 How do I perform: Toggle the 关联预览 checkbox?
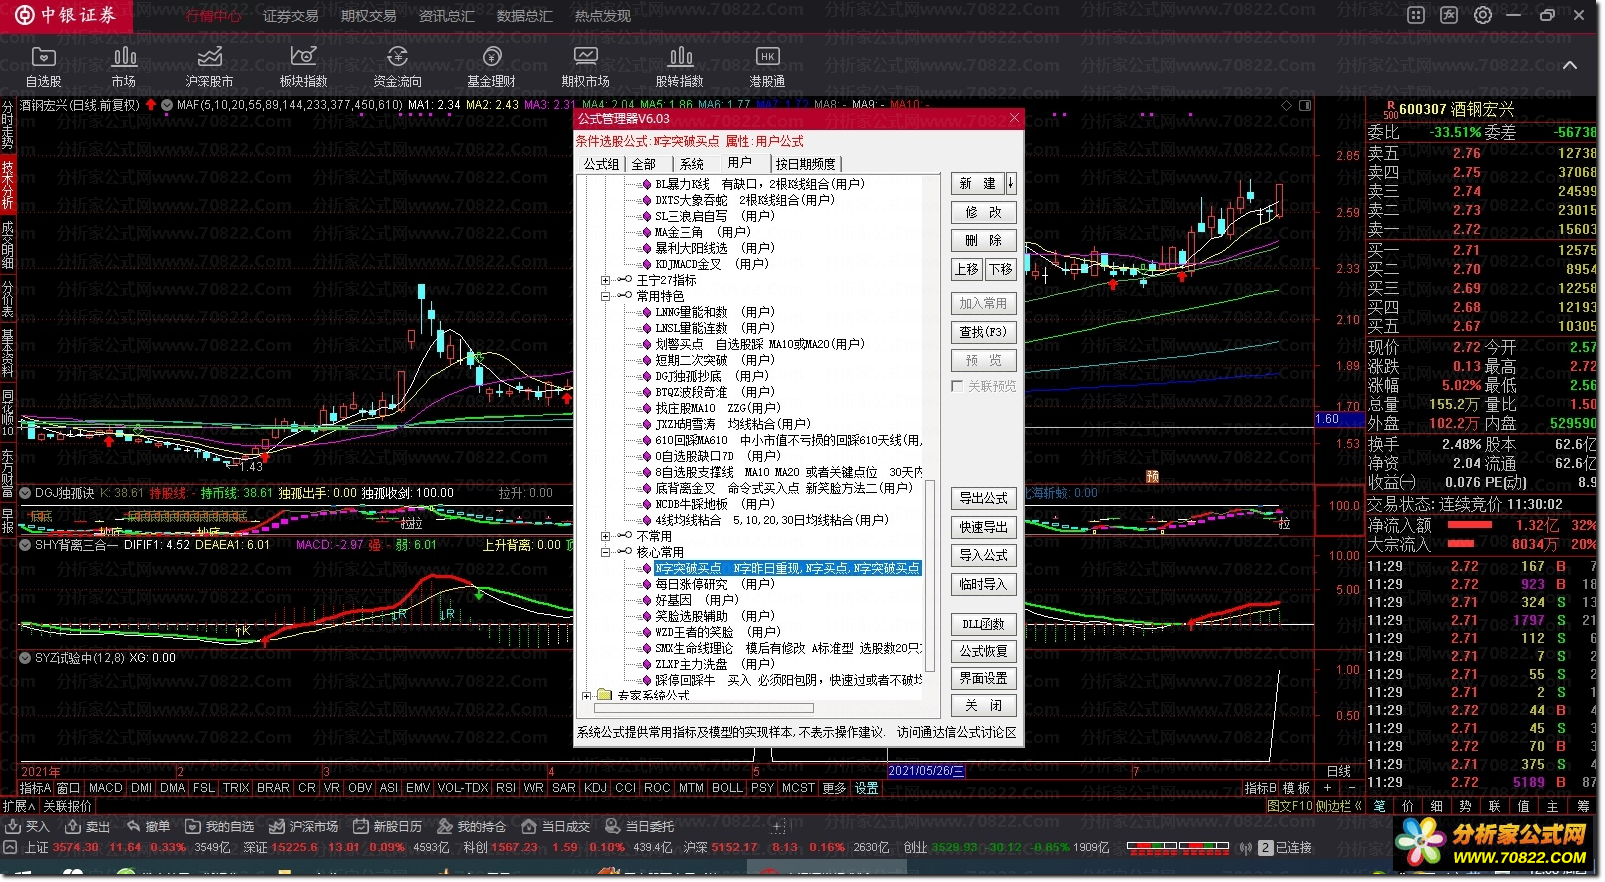point(958,386)
